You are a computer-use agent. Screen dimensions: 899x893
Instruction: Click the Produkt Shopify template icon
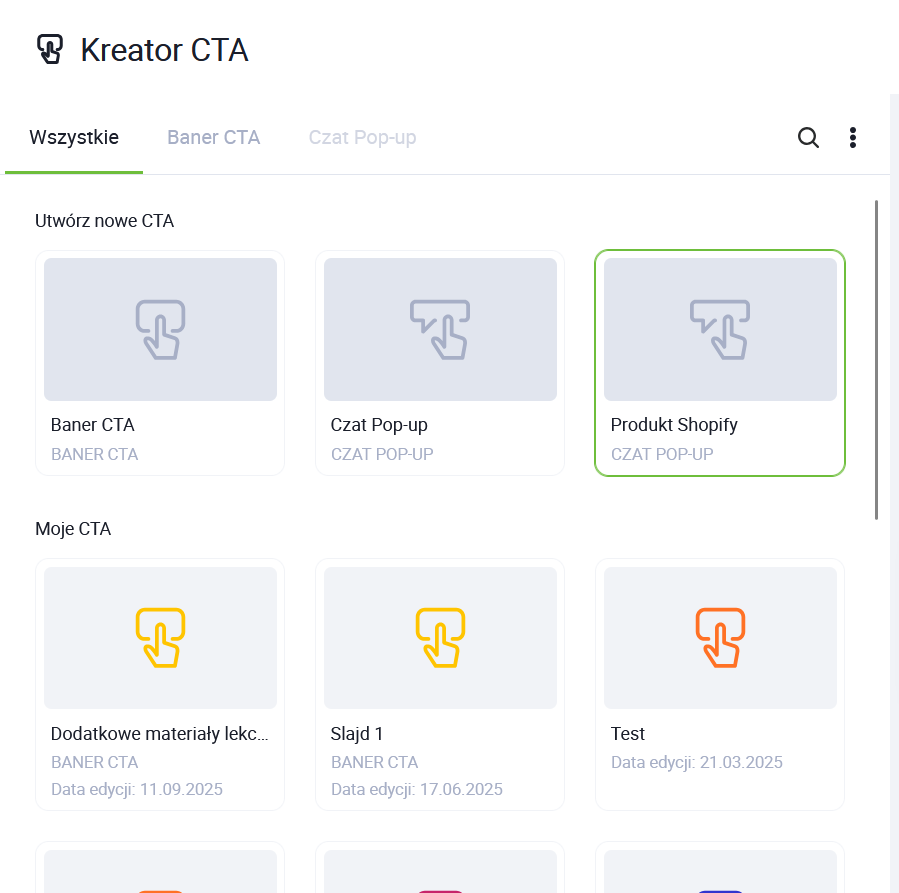tap(720, 329)
